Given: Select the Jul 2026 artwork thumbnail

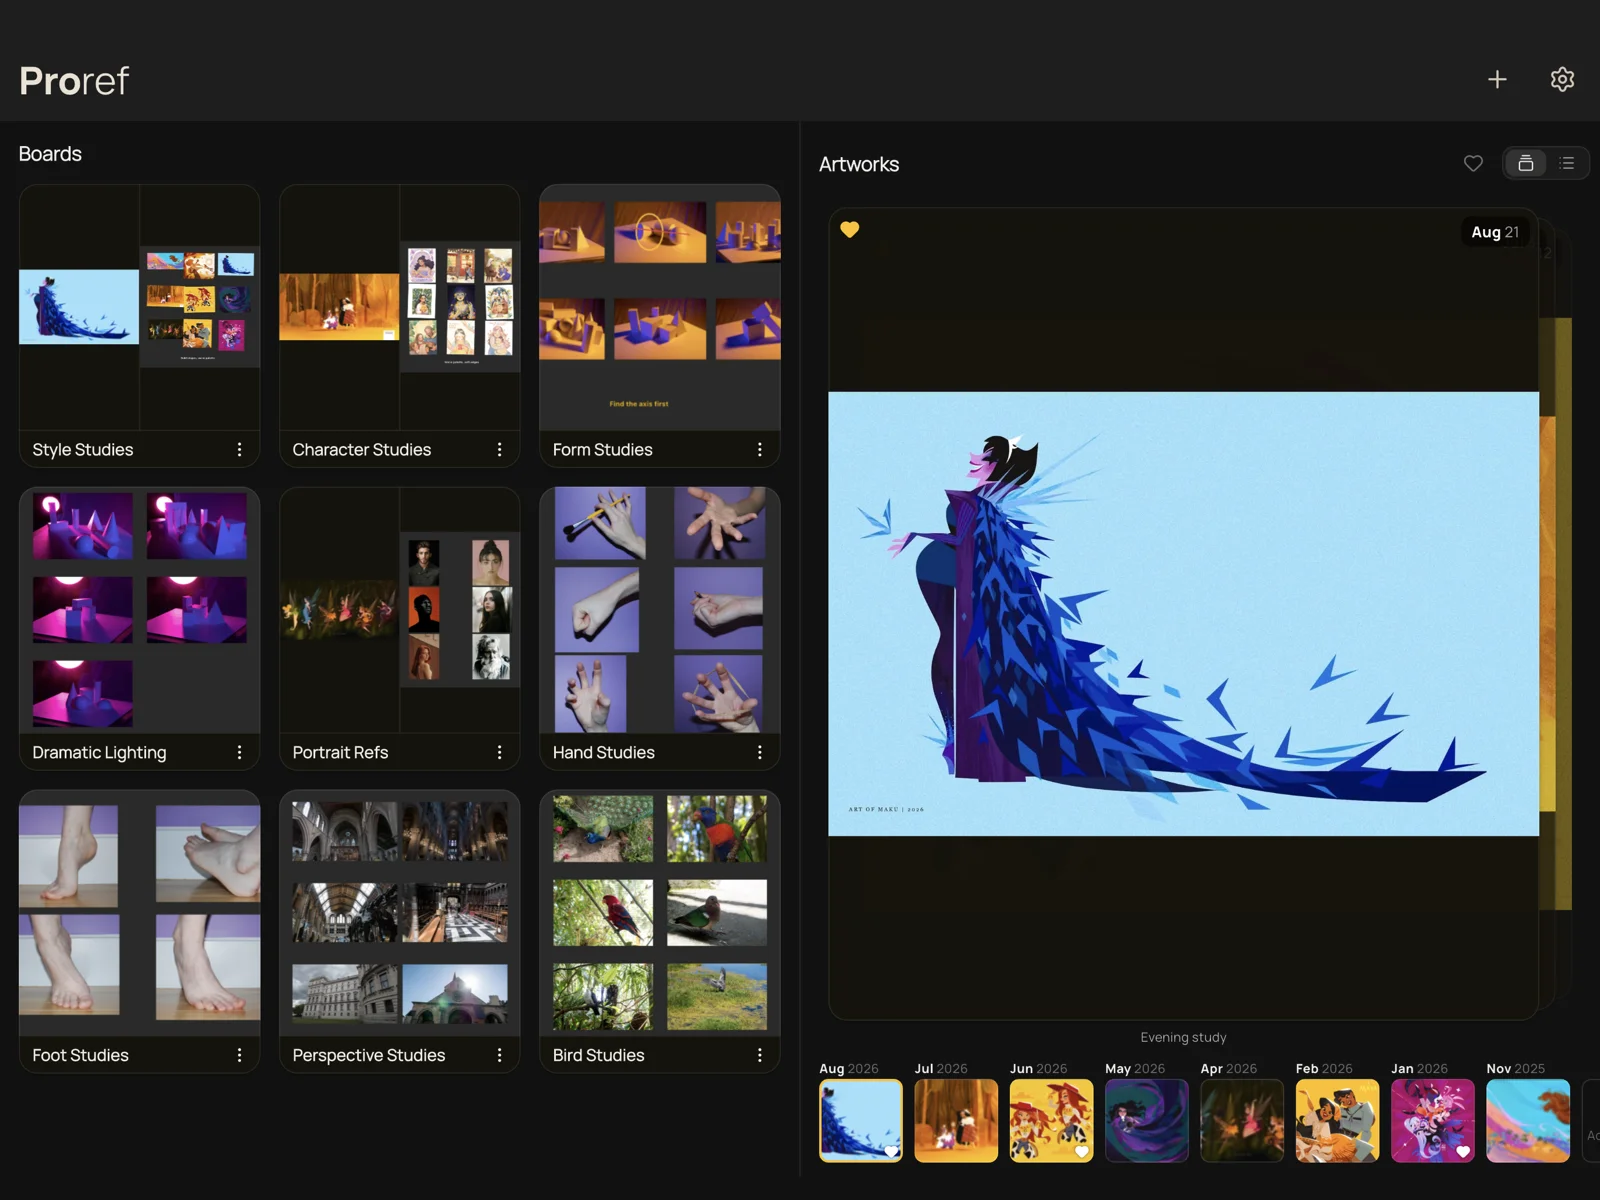Looking at the screenshot, I should [956, 1120].
